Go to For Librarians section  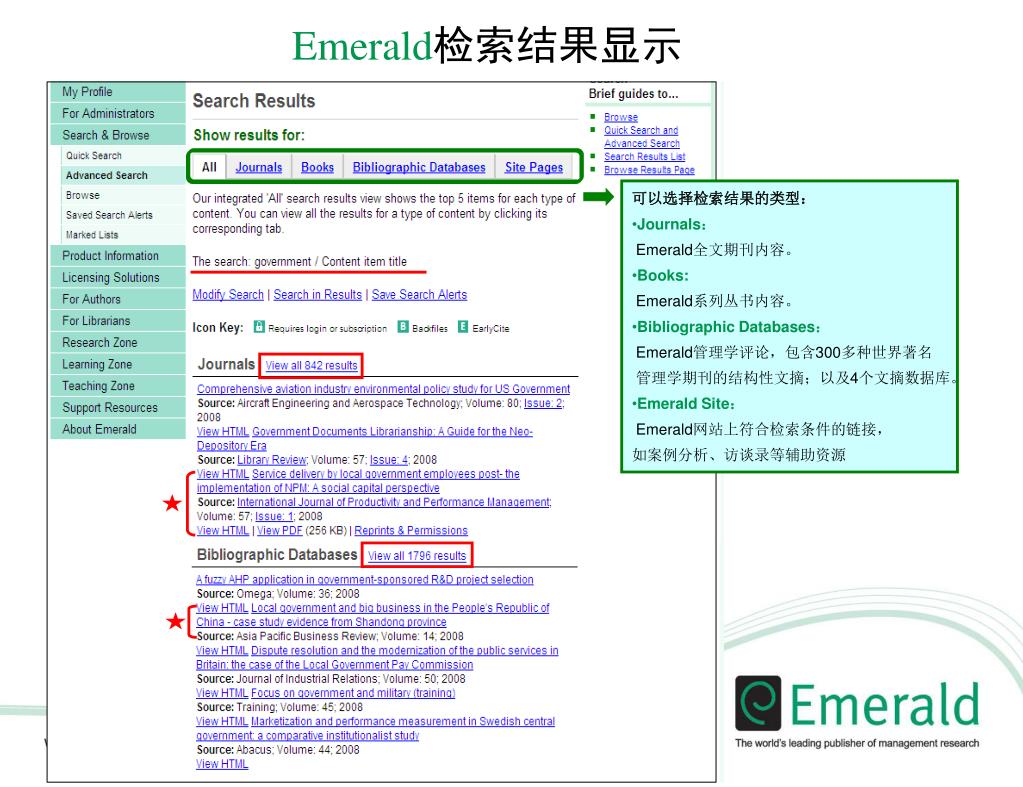click(118, 320)
